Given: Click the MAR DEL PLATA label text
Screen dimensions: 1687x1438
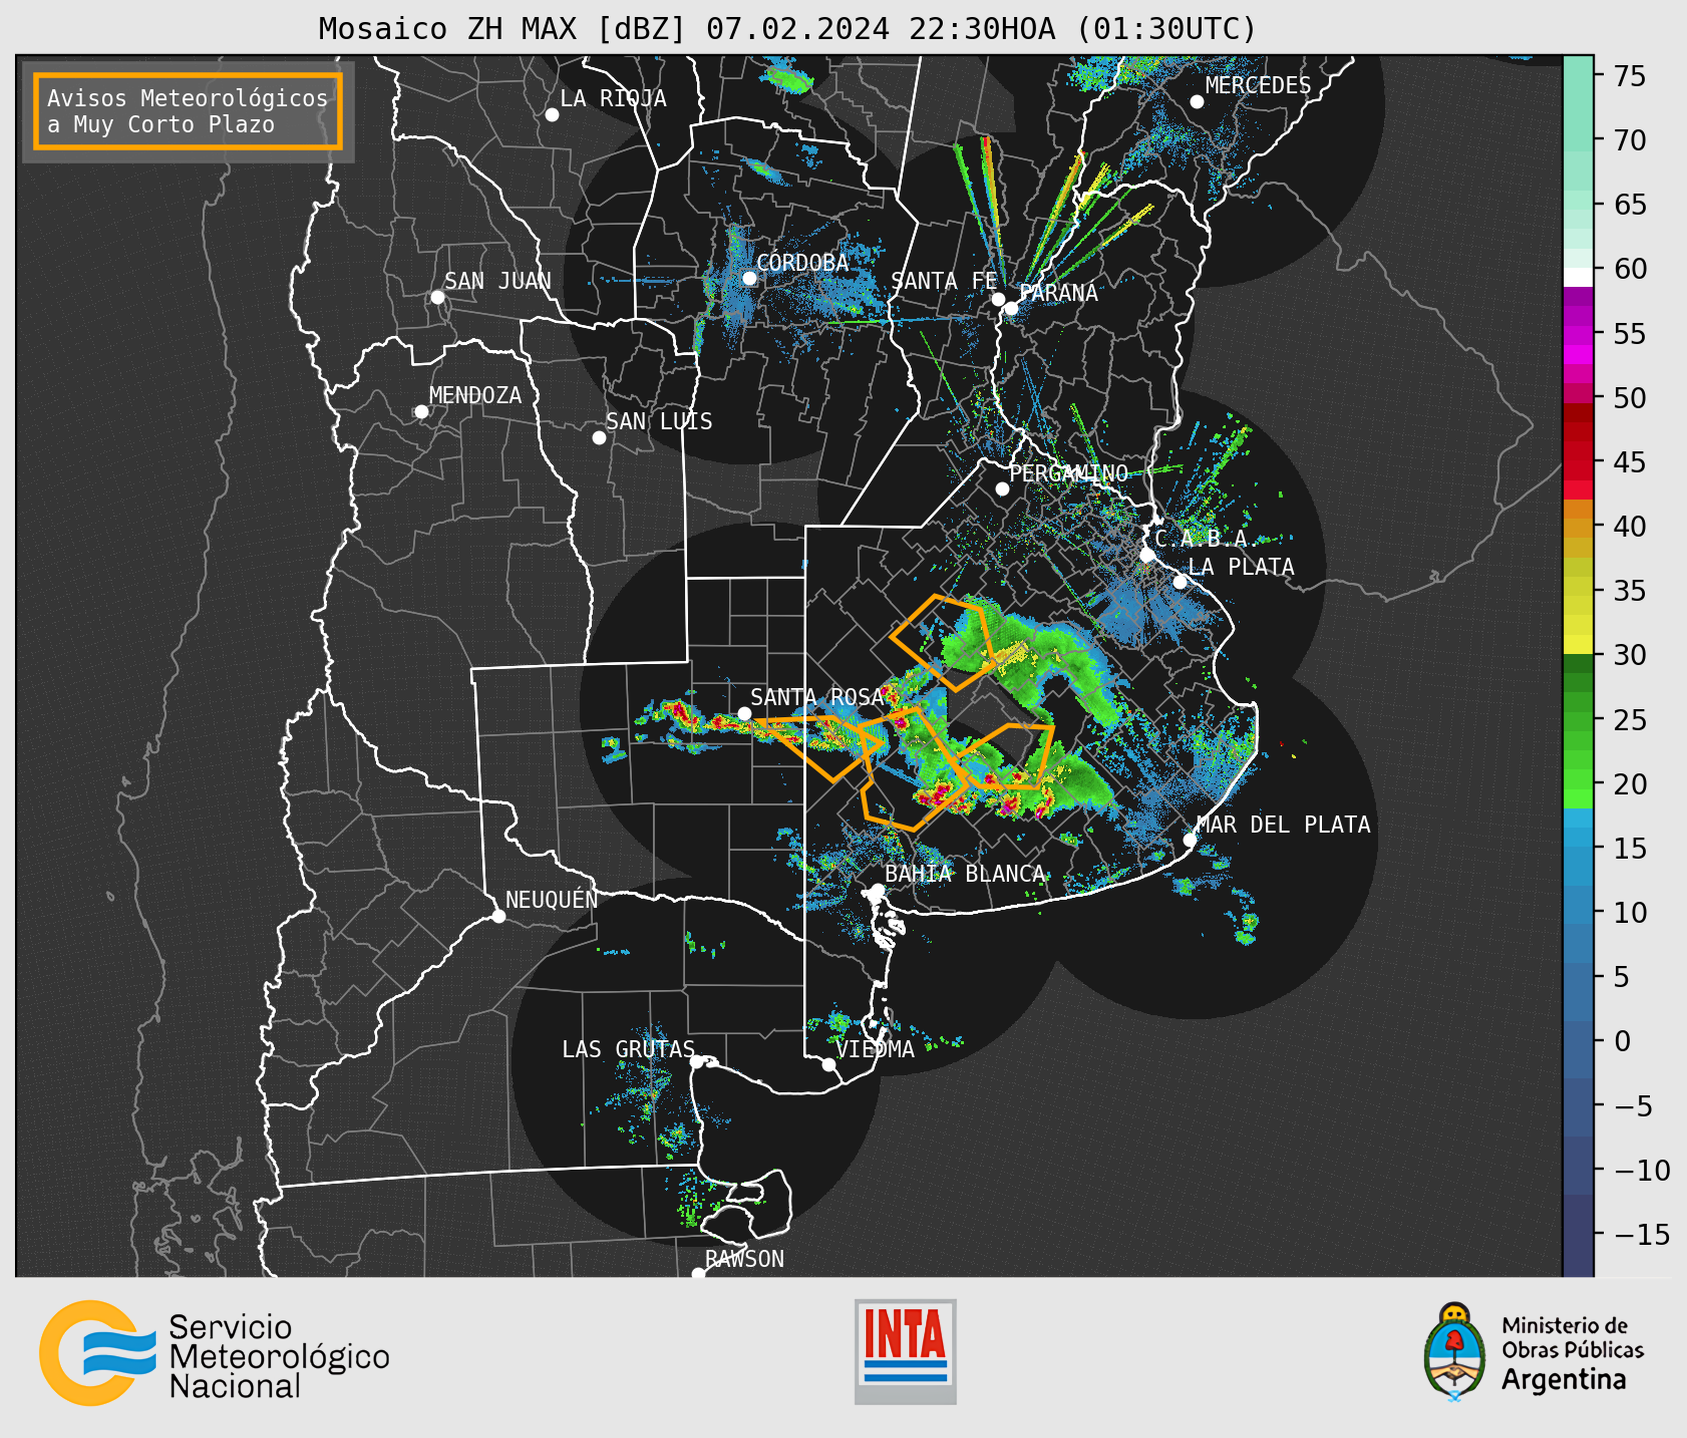Looking at the screenshot, I should (x=1283, y=824).
